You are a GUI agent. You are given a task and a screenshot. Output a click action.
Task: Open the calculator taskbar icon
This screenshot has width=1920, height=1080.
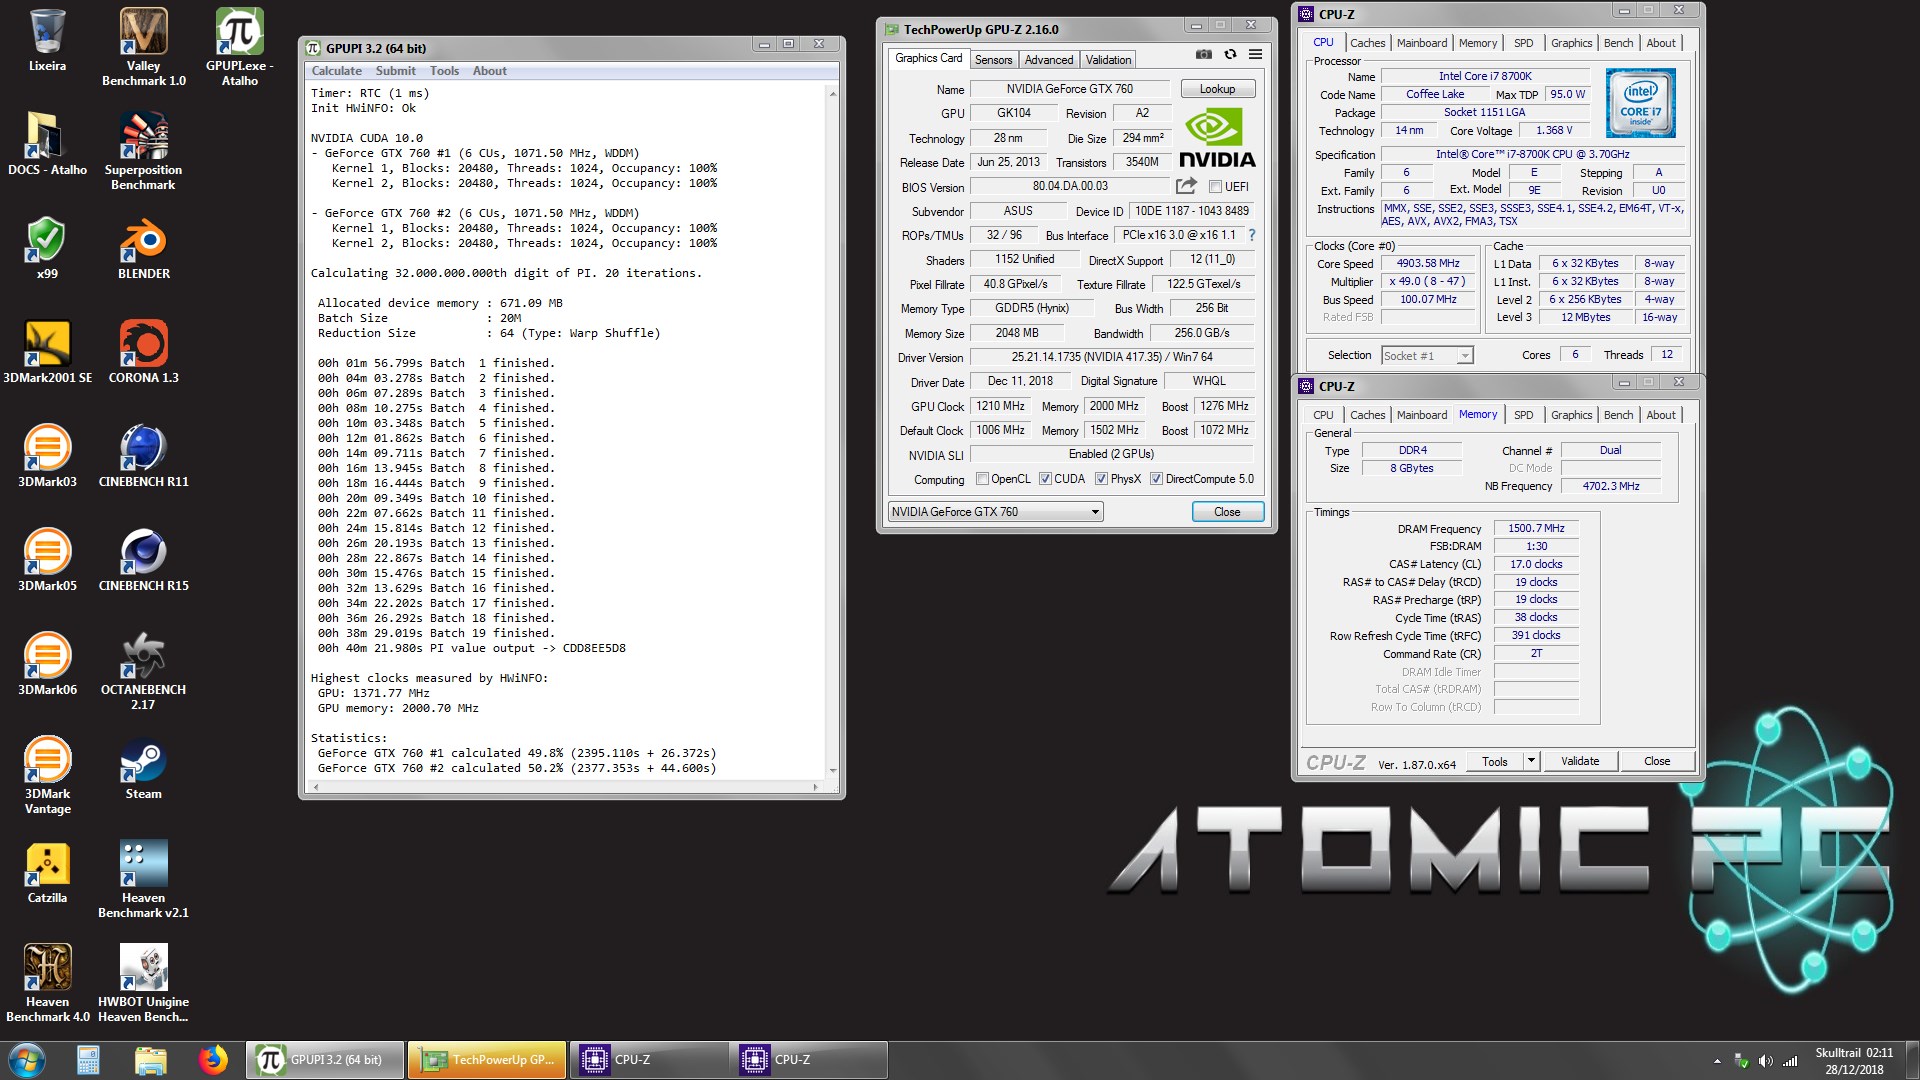tap(88, 1060)
